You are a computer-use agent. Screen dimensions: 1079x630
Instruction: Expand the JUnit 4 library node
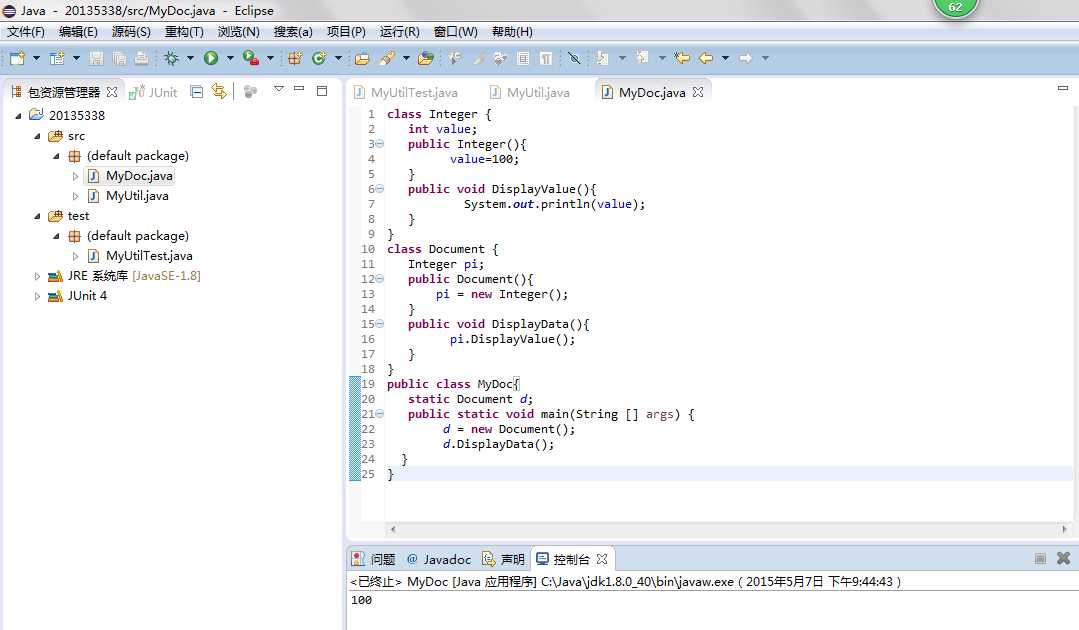(37, 296)
